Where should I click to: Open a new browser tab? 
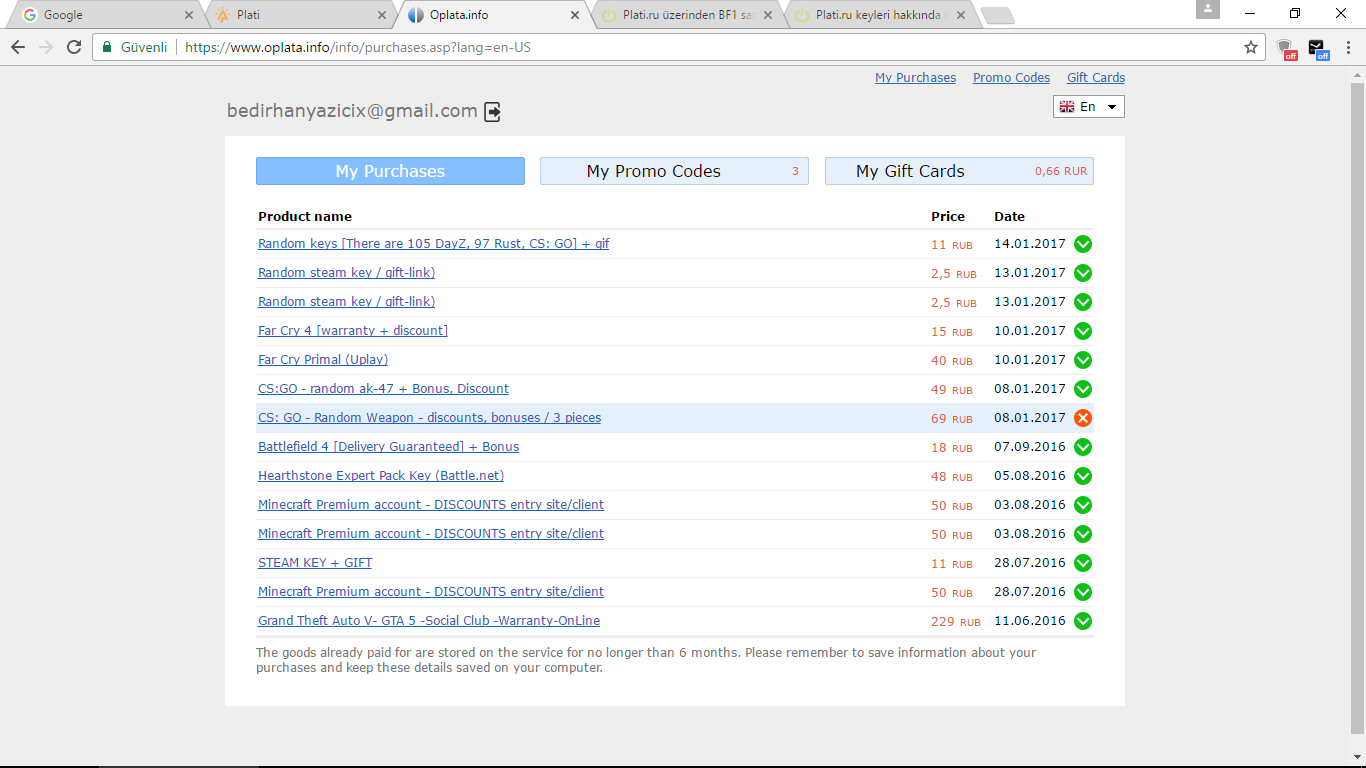coord(997,15)
